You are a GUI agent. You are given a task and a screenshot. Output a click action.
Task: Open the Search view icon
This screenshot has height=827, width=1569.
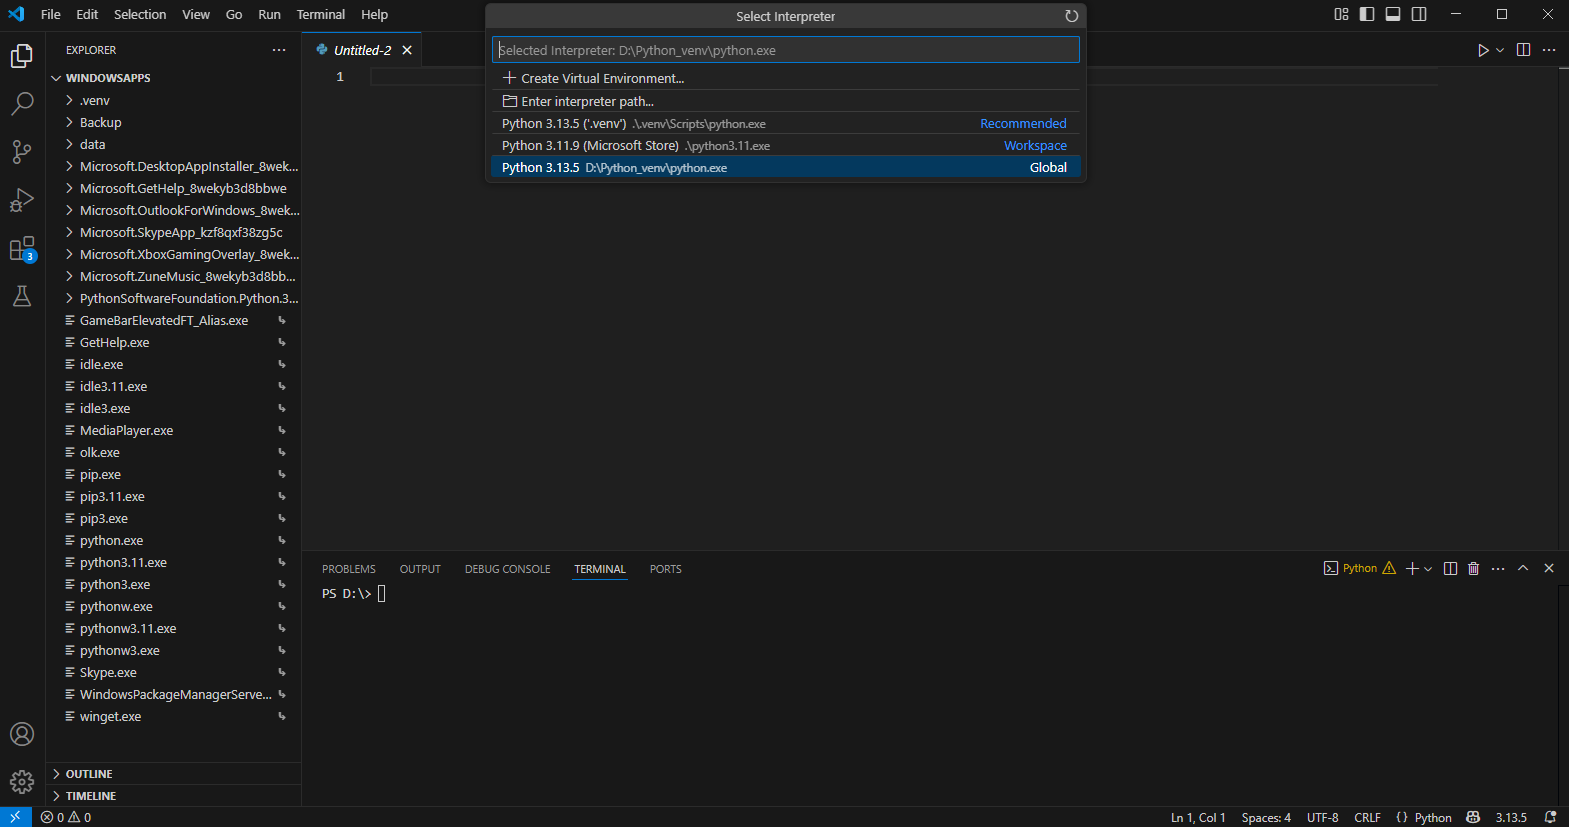pos(22,103)
